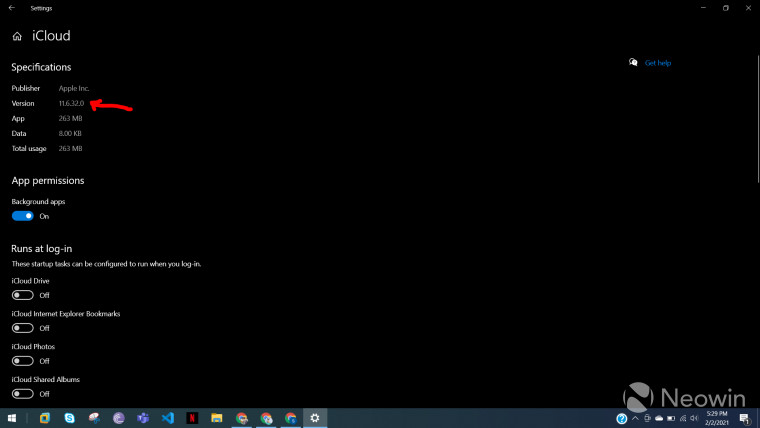Restore down the Settings window
This screenshot has width=760, height=428.
click(726, 8)
